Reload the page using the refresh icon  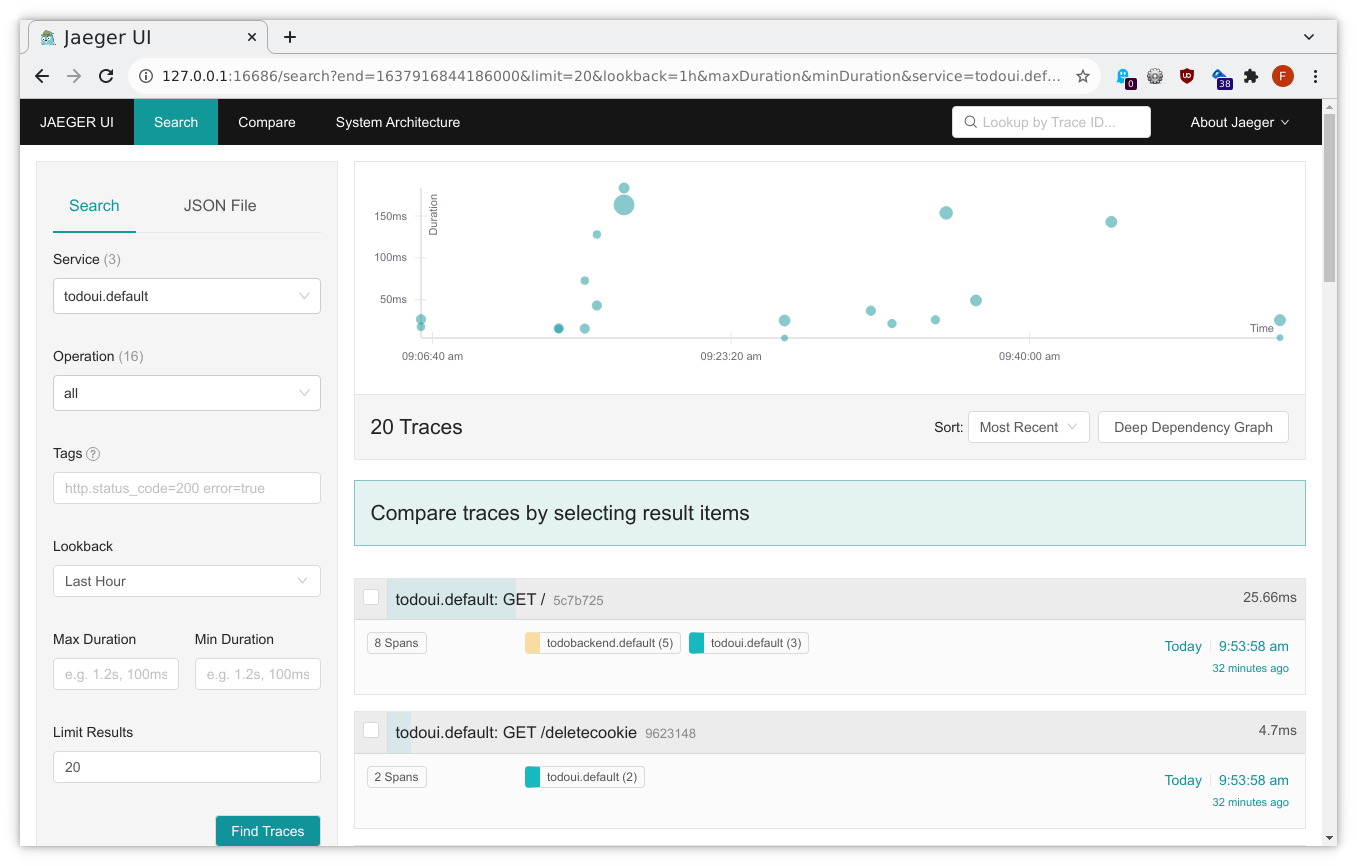[x=105, y=76]
